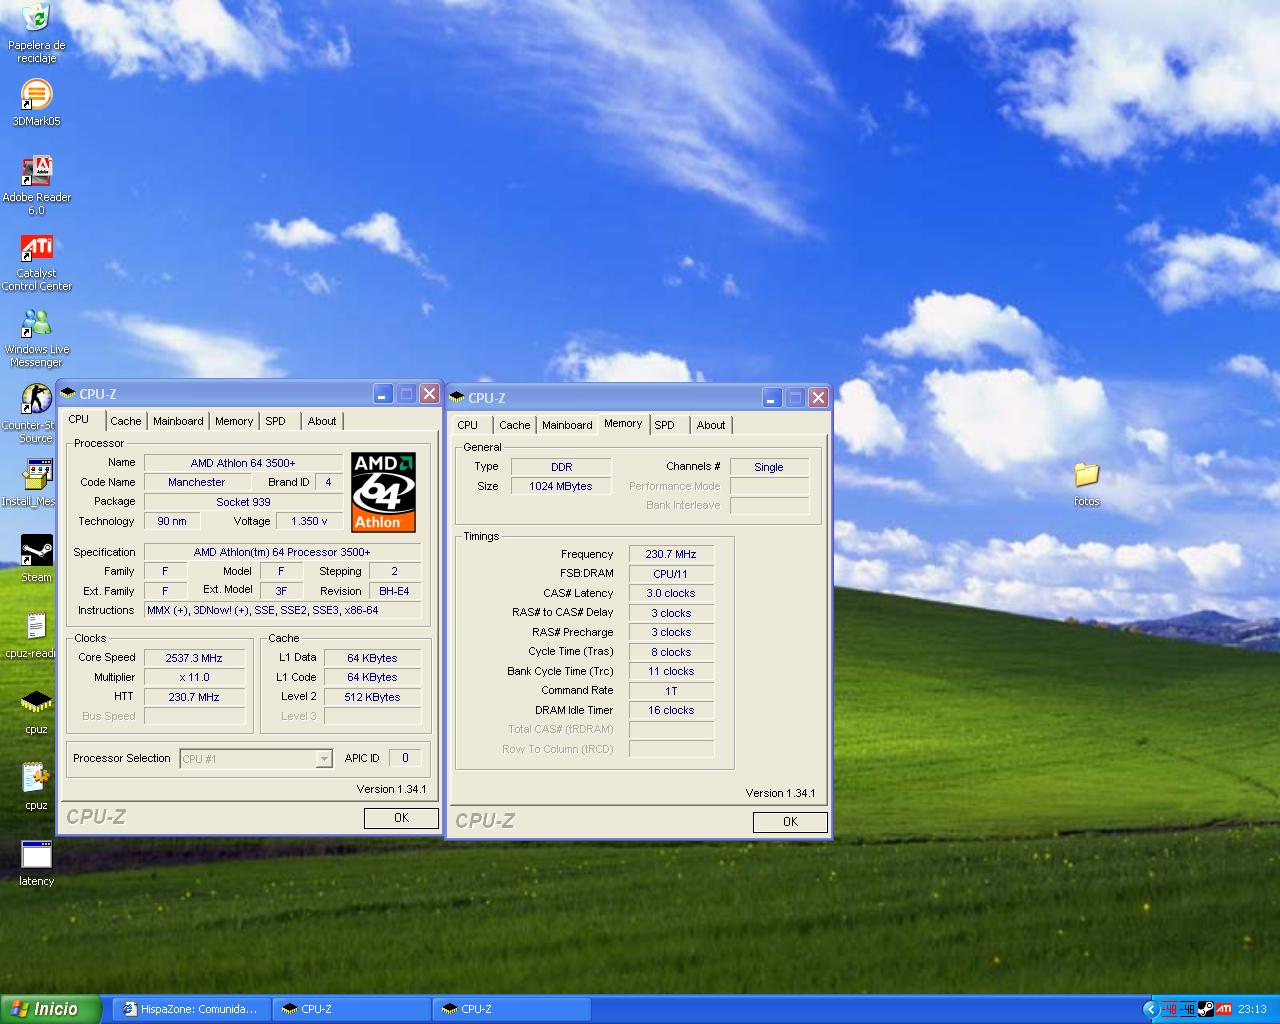This screenshot has height=1024, width=1280.
Task: Select the Windows Live Messenger shortcut
Action: click(36, 324)
